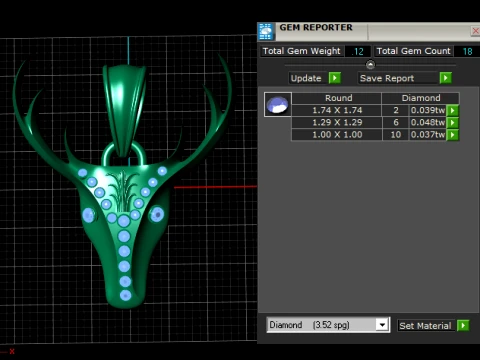Select the 1.74 X 1.74 size cell
This screenshot has width=480, height=360.
pyautogui.click(x=337, y=110)
